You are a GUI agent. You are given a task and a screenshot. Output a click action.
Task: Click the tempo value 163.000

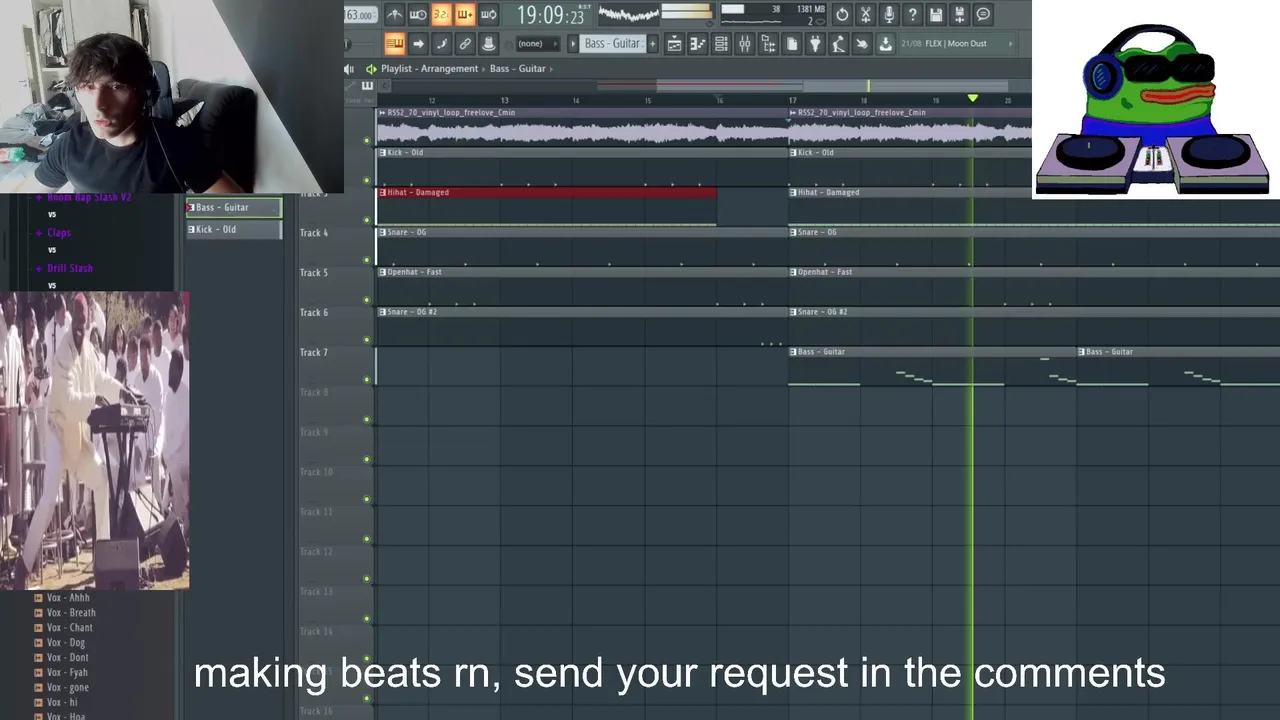point(359,15)
